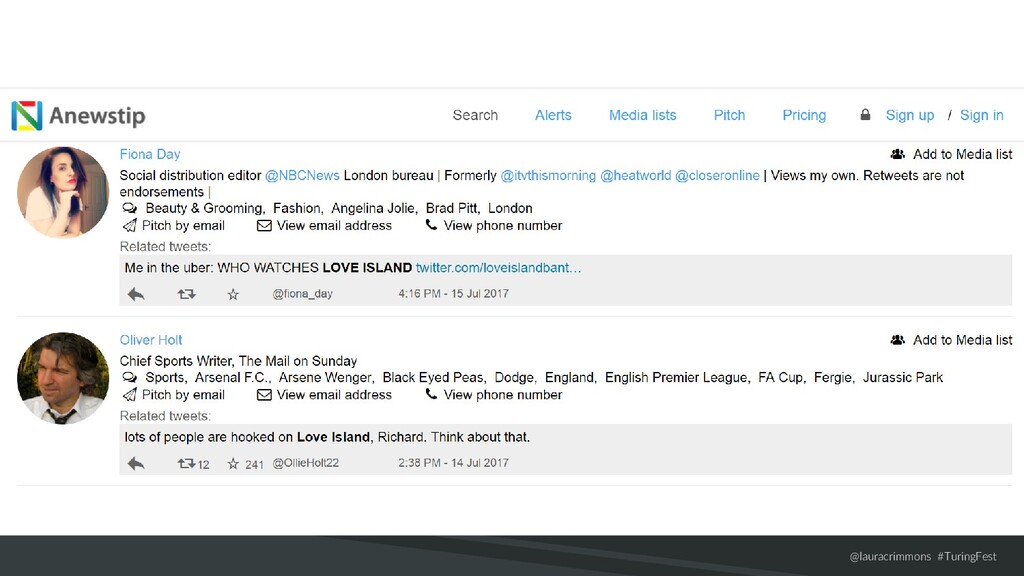This screenshot has height=576, width=1024.
Task: Add Fiona Day to Media list
Action: (x=952, y=154)
